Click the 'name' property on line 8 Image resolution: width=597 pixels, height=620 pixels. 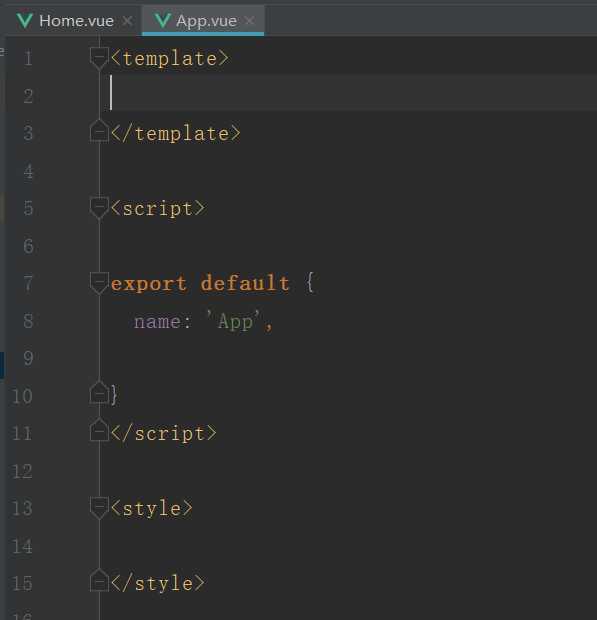(157, 321)
